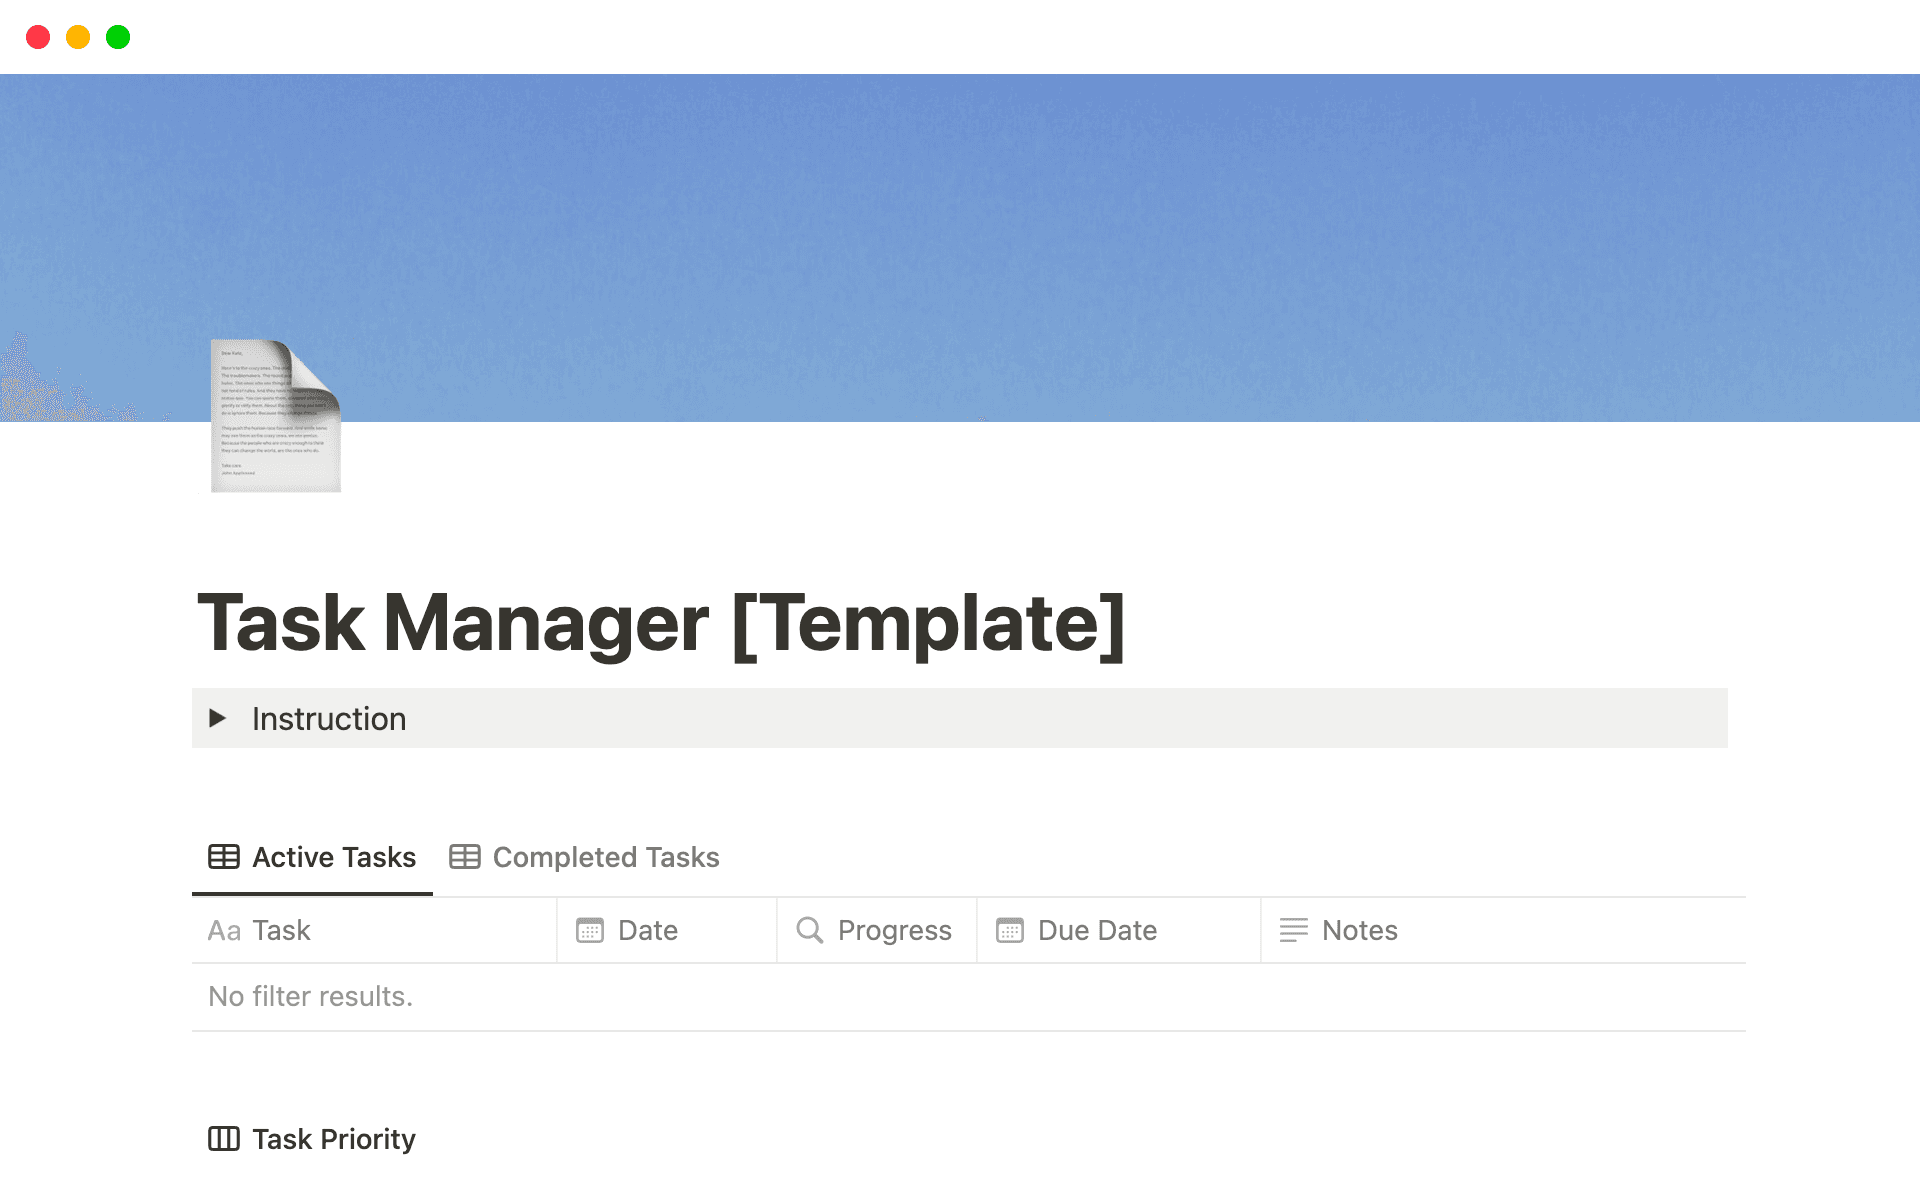Click the green zoom traffic light button
The width and height of the screenshot is (1920, 1200).
118,36
